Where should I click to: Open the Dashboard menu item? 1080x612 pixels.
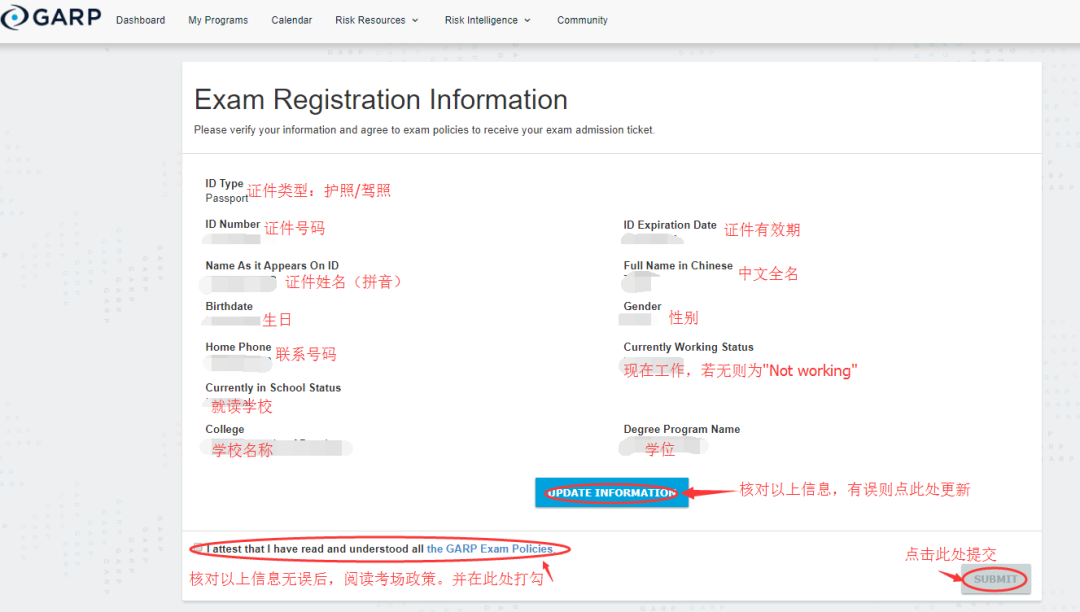coord(141,20)
